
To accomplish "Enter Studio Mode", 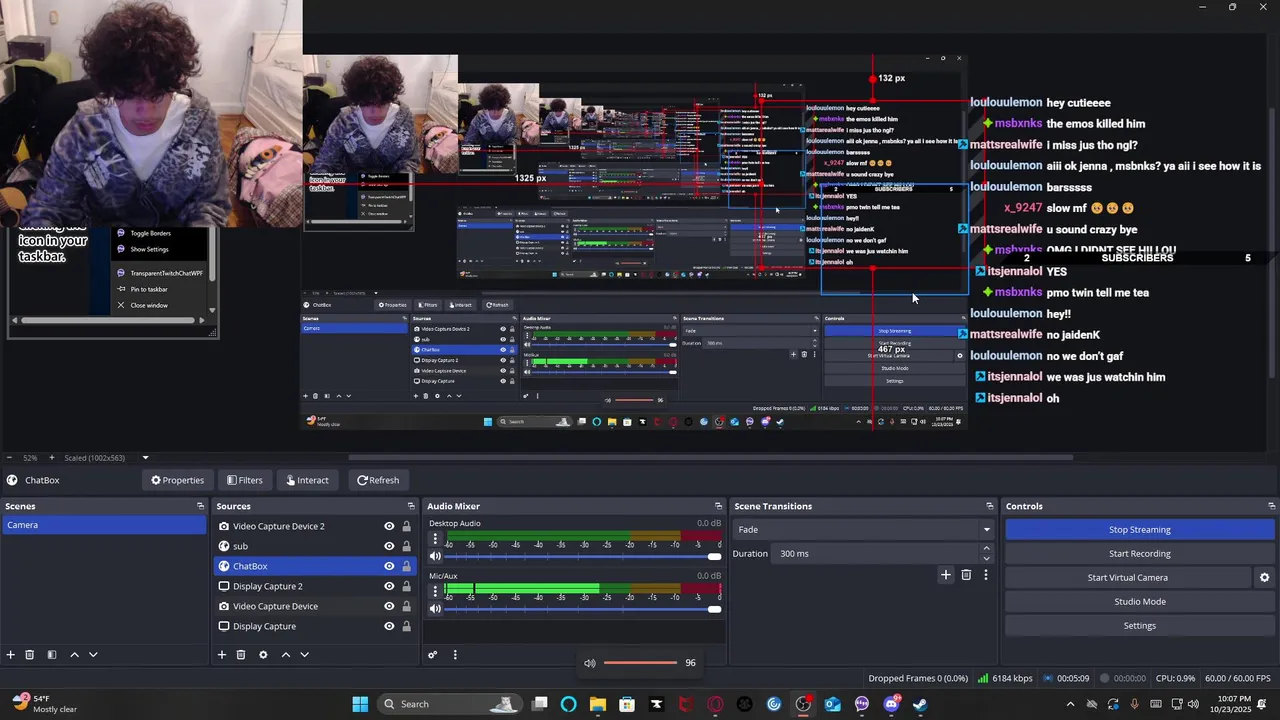I will point(1140,602).
